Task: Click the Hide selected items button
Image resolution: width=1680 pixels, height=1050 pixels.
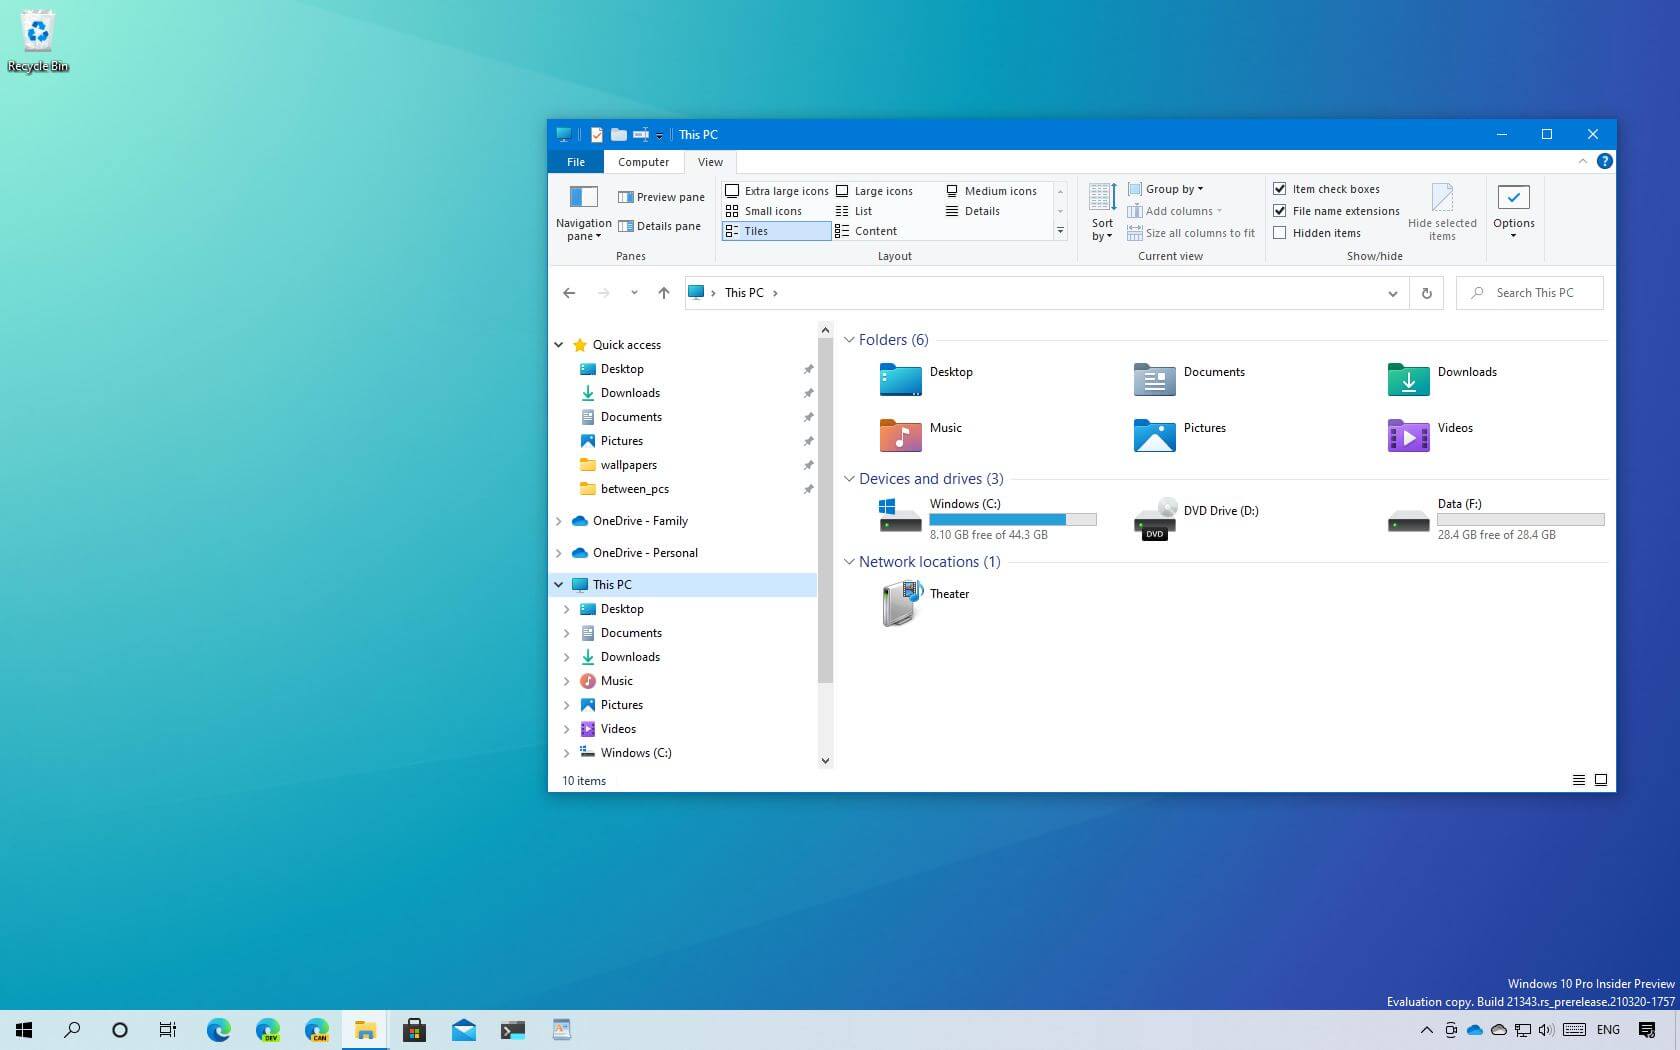Action: (1442, 211)
